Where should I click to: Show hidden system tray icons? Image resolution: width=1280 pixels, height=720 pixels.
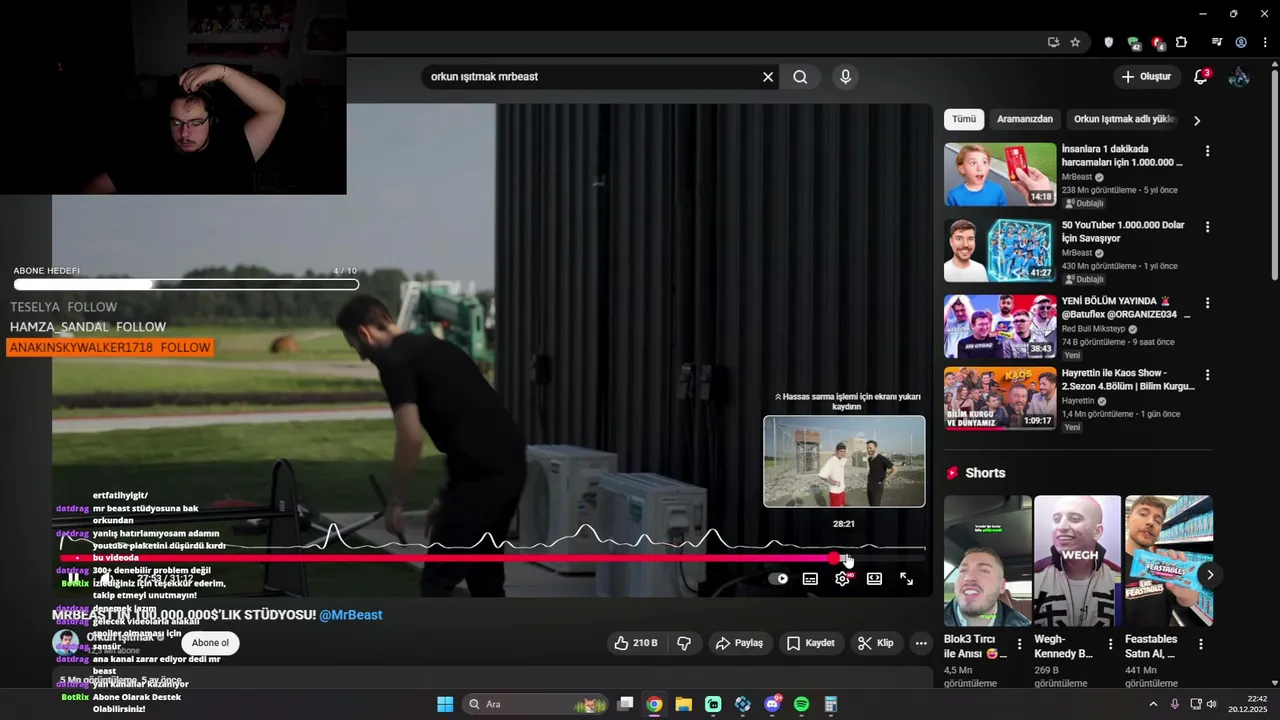(x=1153, y=704)
